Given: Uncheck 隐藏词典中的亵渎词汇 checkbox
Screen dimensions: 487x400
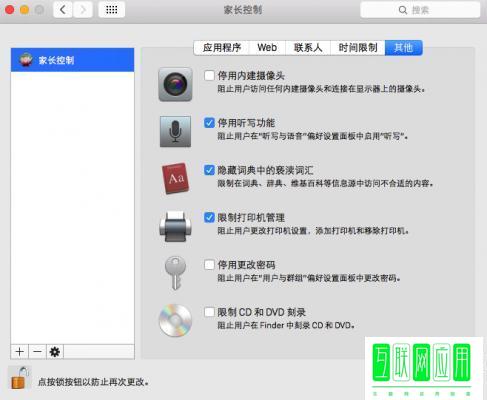Looking at the screenshot, I should coord(209,170).
